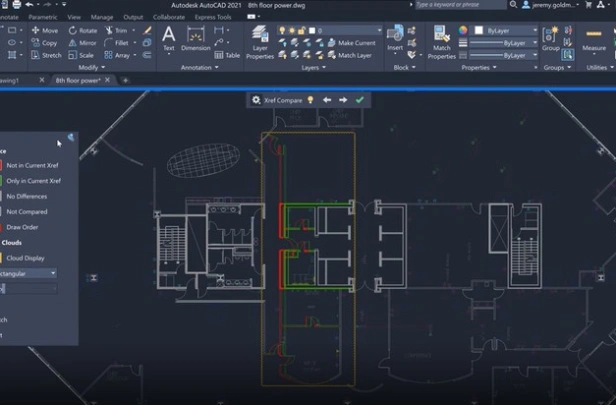
Task: Select the Move tool
Action: (44, 30)
